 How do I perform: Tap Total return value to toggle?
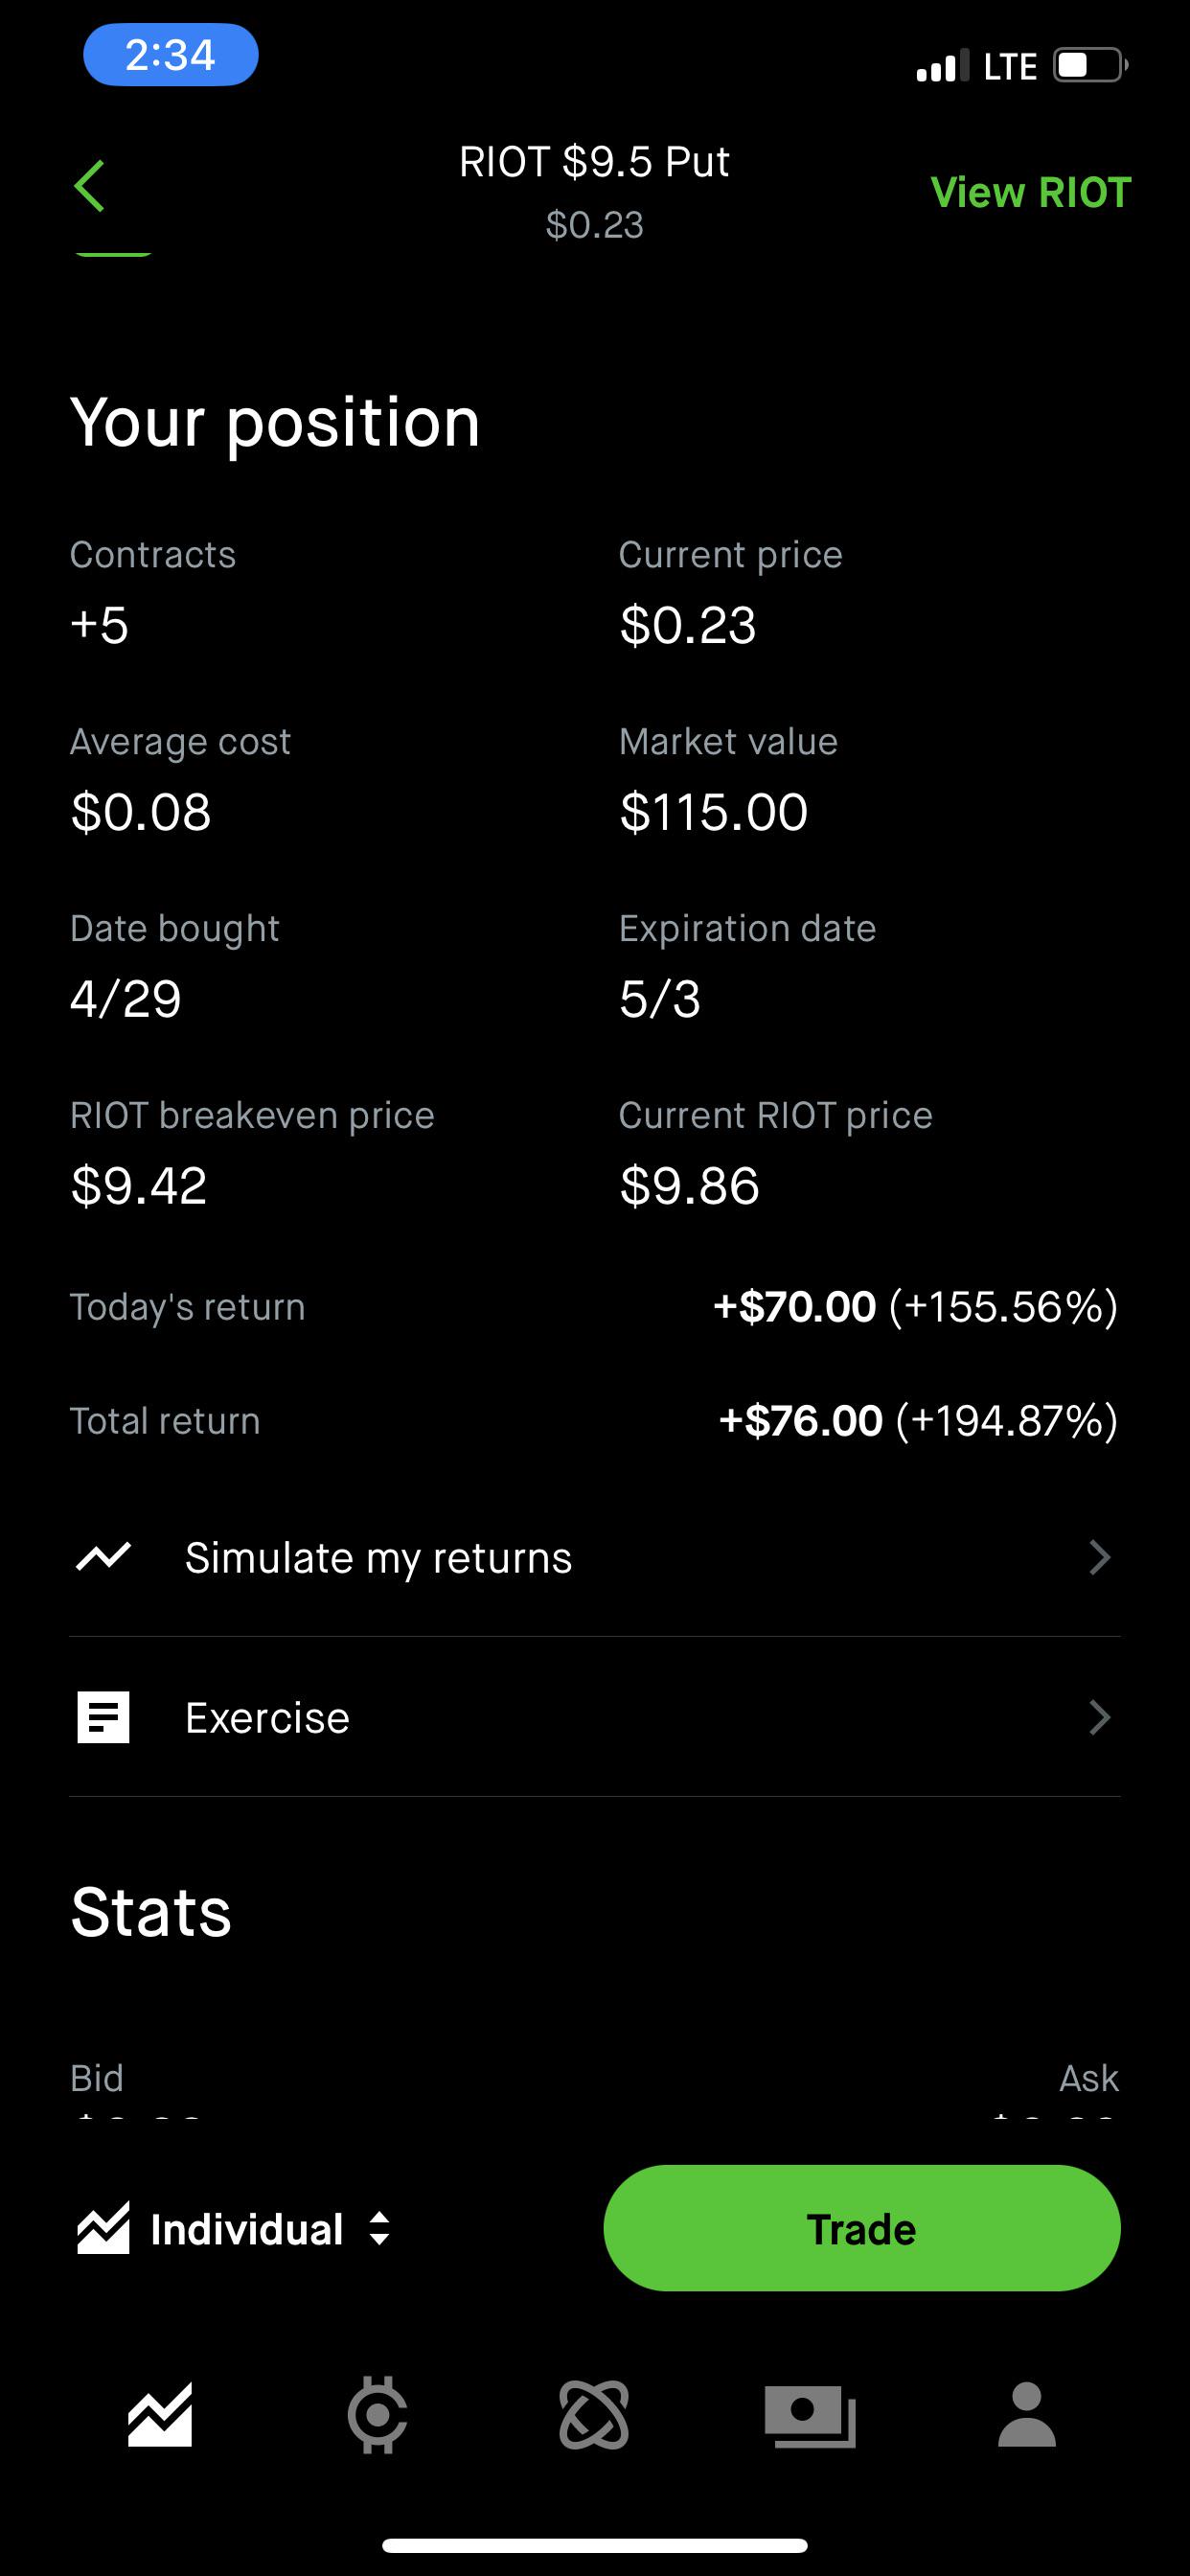[918, 1421]
